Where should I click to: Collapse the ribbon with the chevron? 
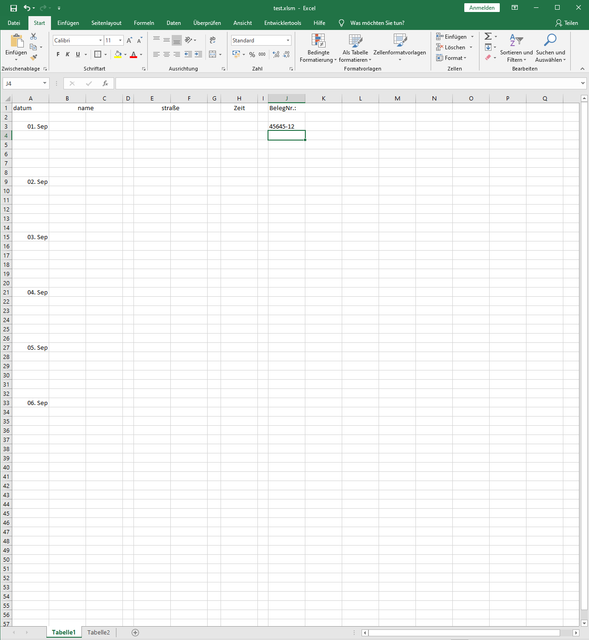click(582, 69)
